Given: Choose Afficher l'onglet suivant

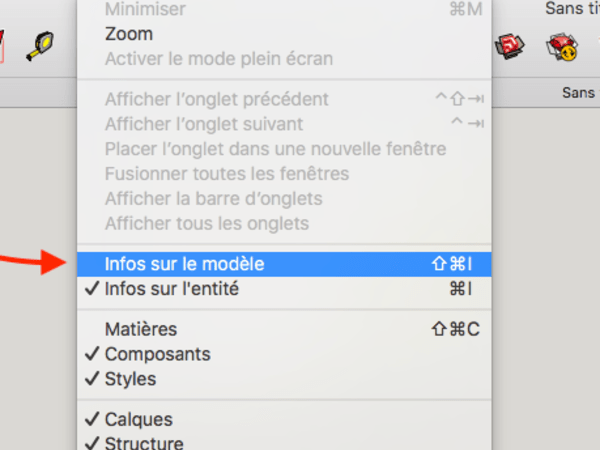Looking at the screenshot, I should click(x=204, y=124).
